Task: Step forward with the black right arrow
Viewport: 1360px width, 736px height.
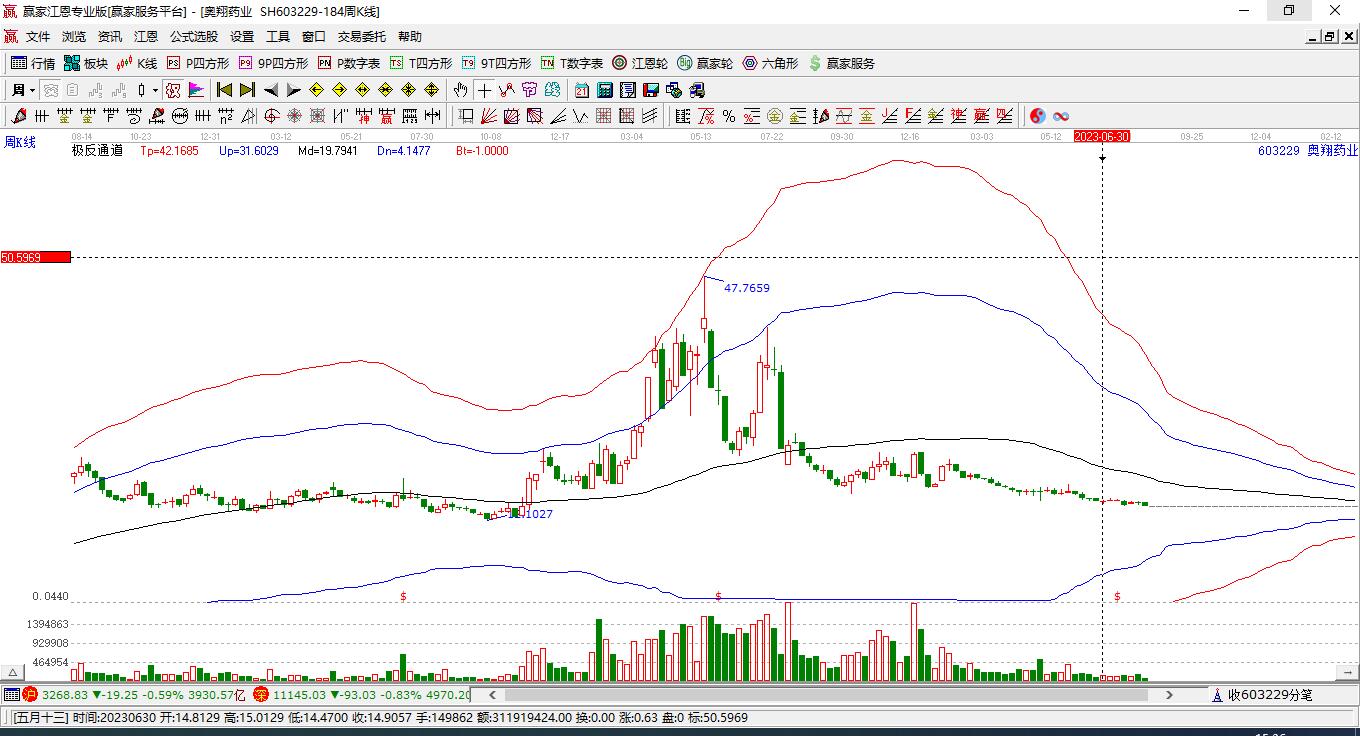Action: [x=293, y=90]
